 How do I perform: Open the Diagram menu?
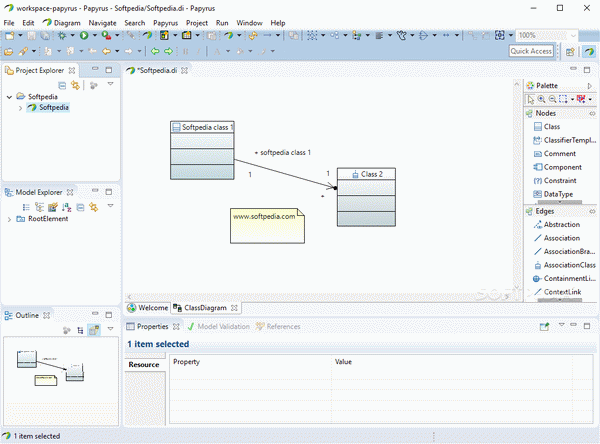(62, 23)
